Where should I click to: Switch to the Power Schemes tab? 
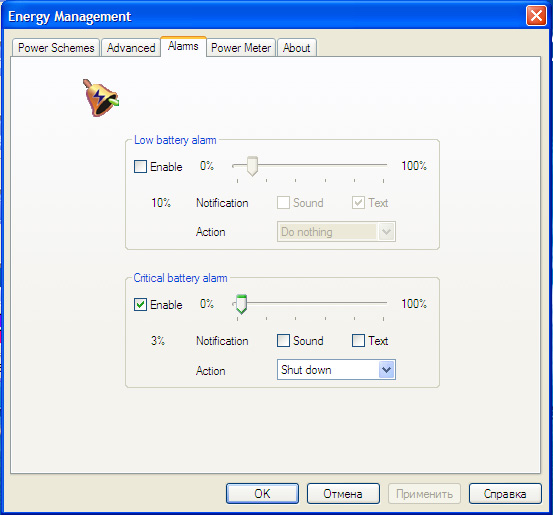click(x=56, y=48)
